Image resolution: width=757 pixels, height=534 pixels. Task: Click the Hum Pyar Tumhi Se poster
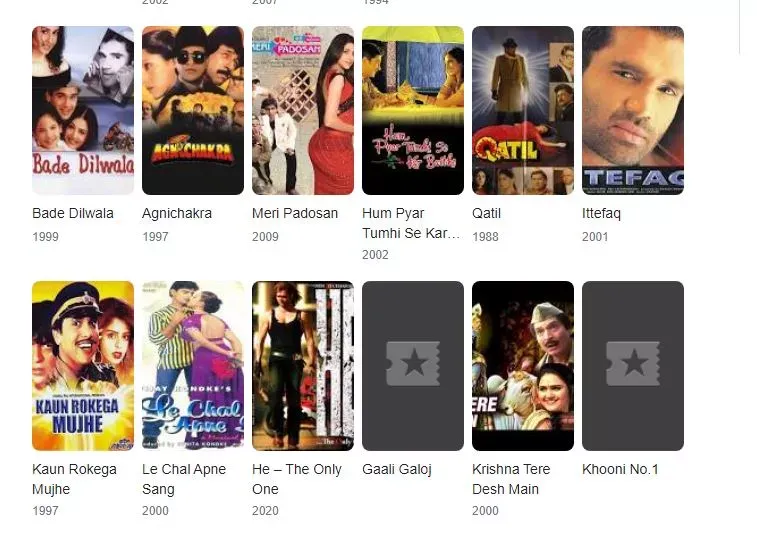click(x=413, y=111)
